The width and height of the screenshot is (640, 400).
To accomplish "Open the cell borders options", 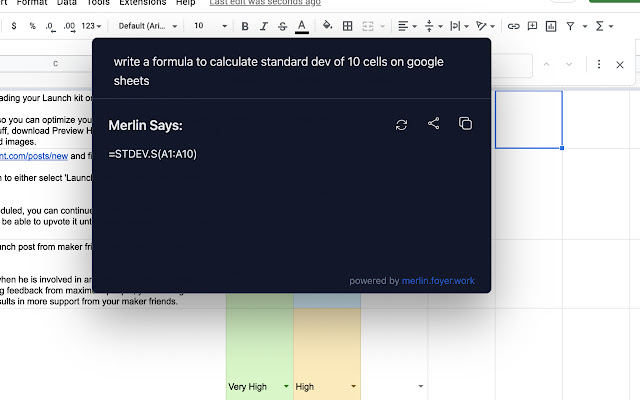I will (x=347, y=26).
